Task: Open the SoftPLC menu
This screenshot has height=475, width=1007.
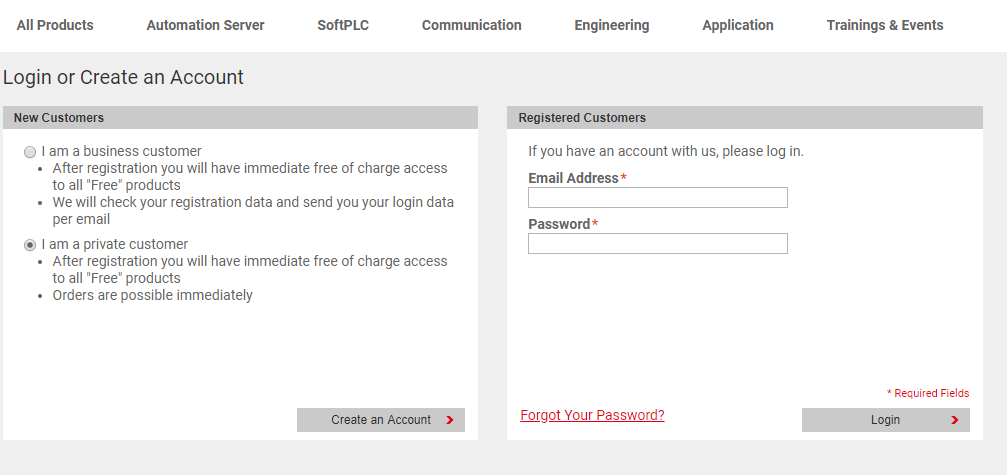Action: (343, 26)
